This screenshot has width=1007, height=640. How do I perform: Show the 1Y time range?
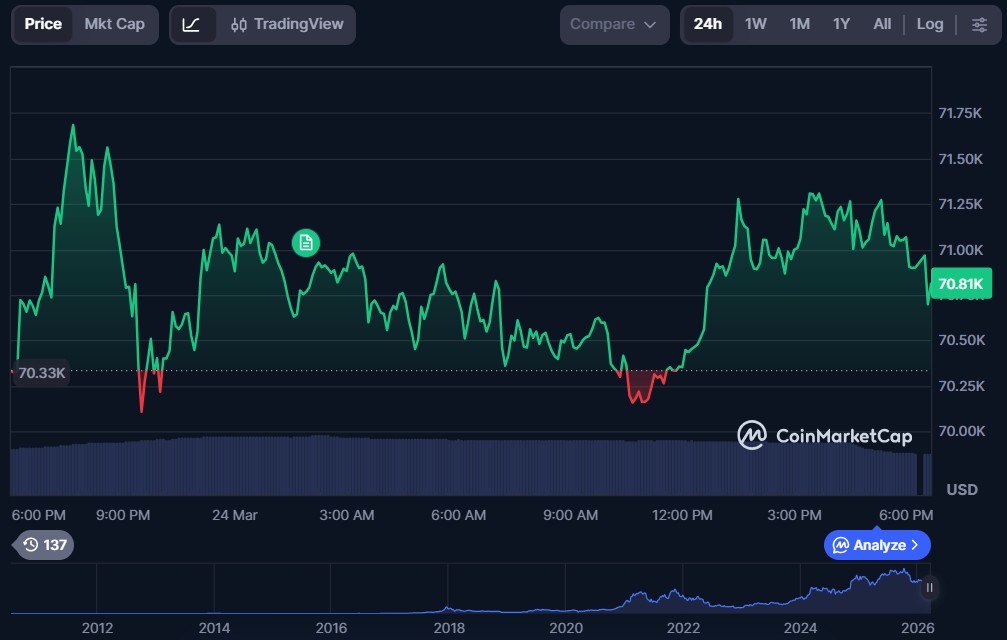841,24
